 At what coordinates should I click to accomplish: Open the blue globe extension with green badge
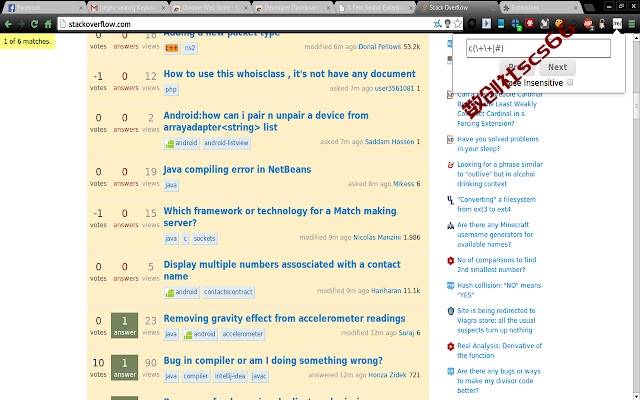516,24
